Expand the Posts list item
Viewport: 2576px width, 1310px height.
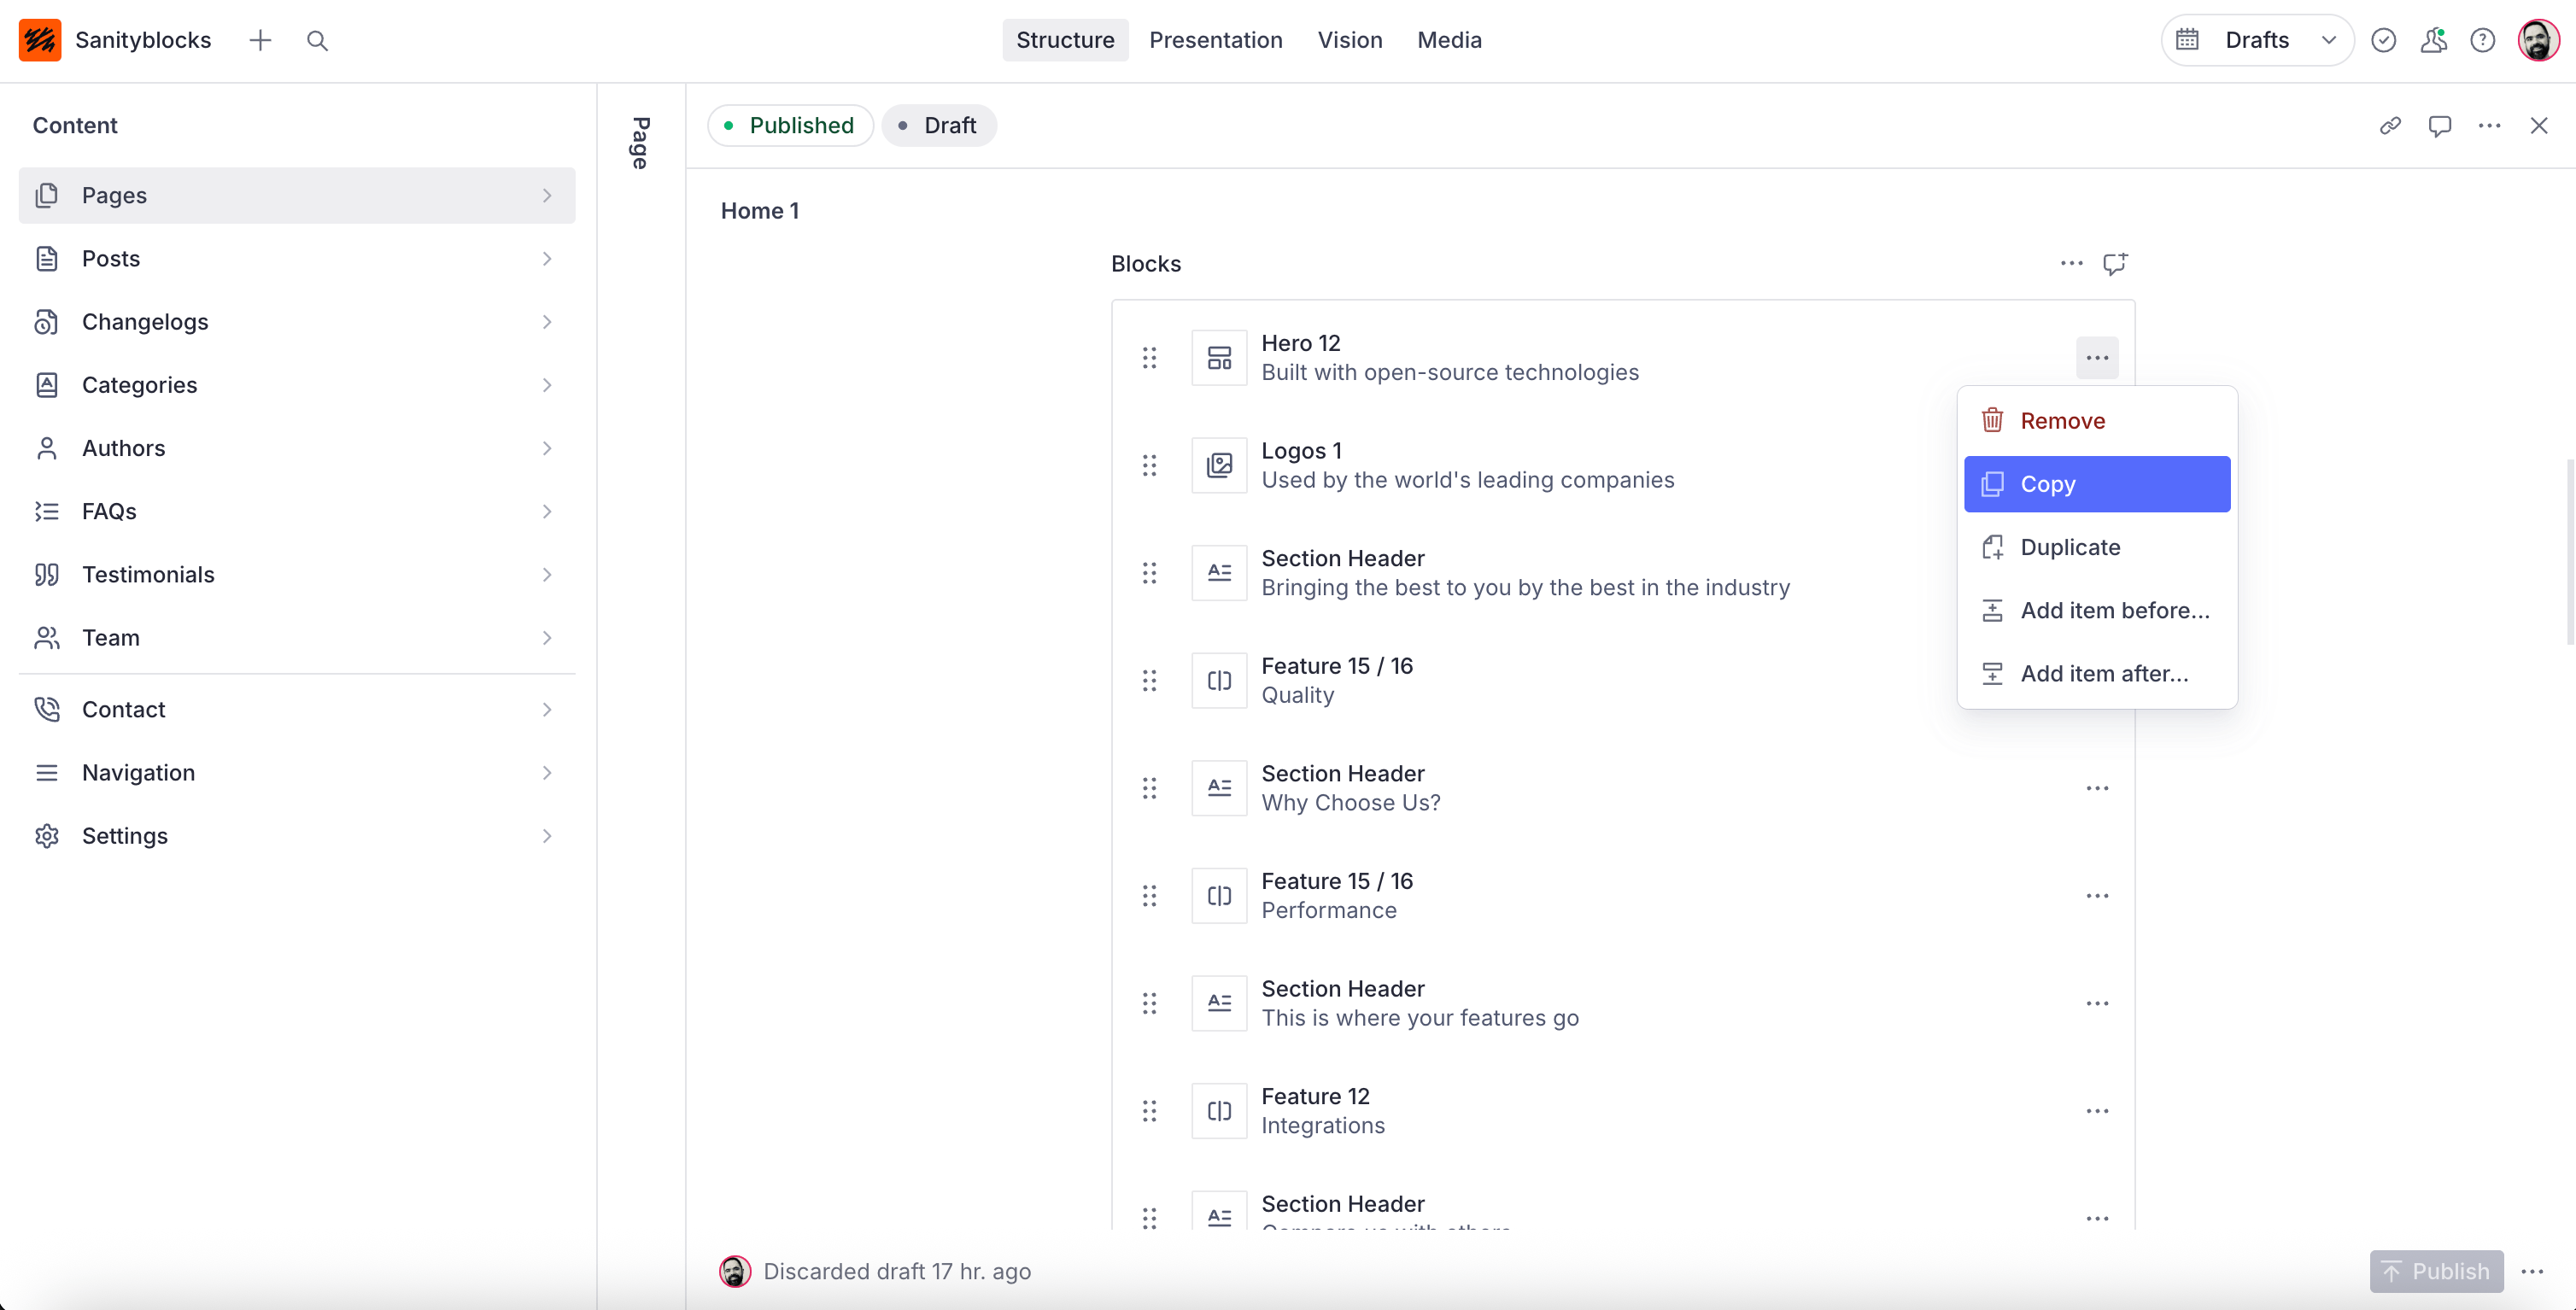pyautogui.click(x=297, y=259)
